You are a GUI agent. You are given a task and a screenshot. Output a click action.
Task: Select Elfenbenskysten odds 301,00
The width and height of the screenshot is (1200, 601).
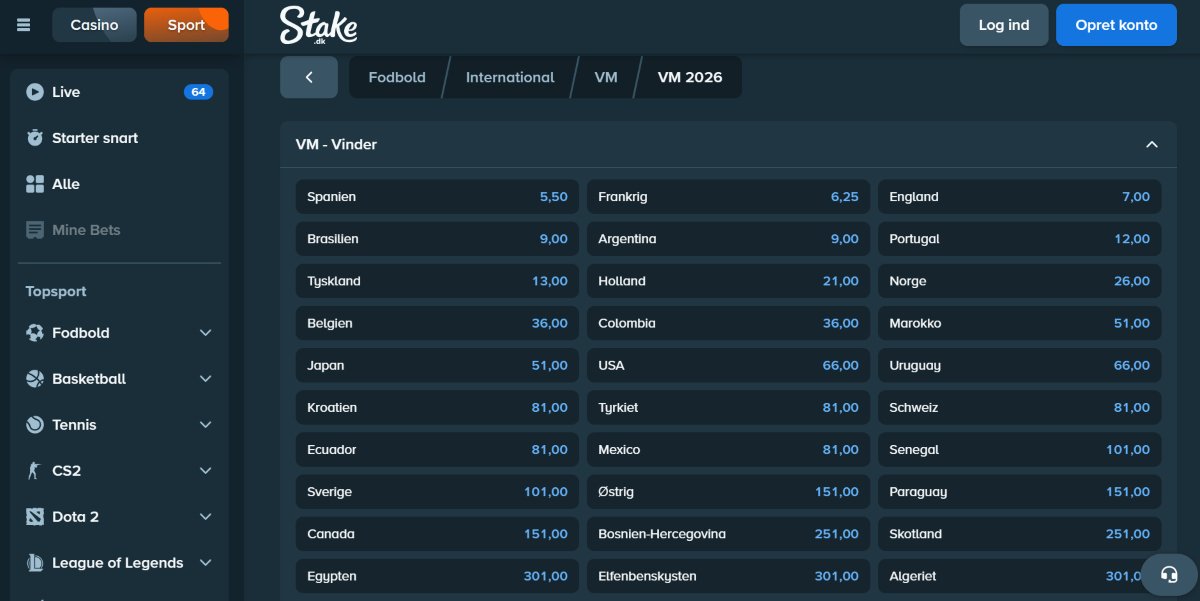click(729, 576)
